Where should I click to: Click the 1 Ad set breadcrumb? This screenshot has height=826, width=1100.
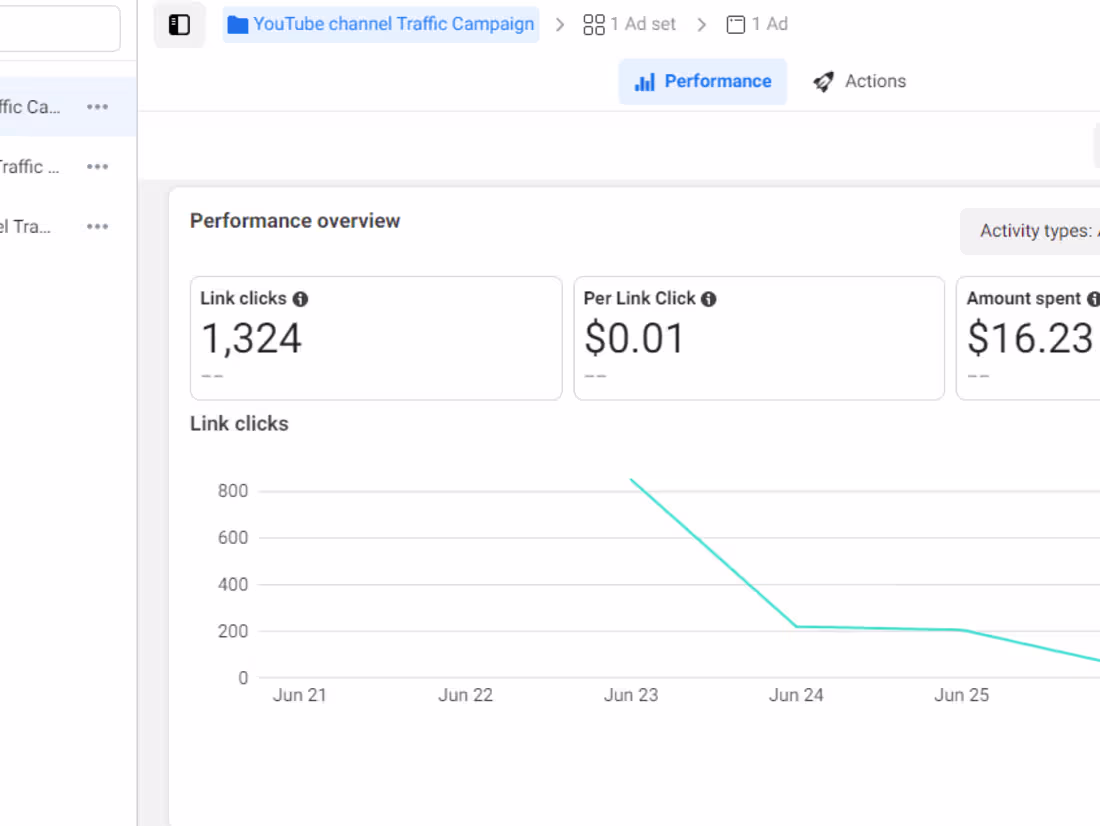641,23
